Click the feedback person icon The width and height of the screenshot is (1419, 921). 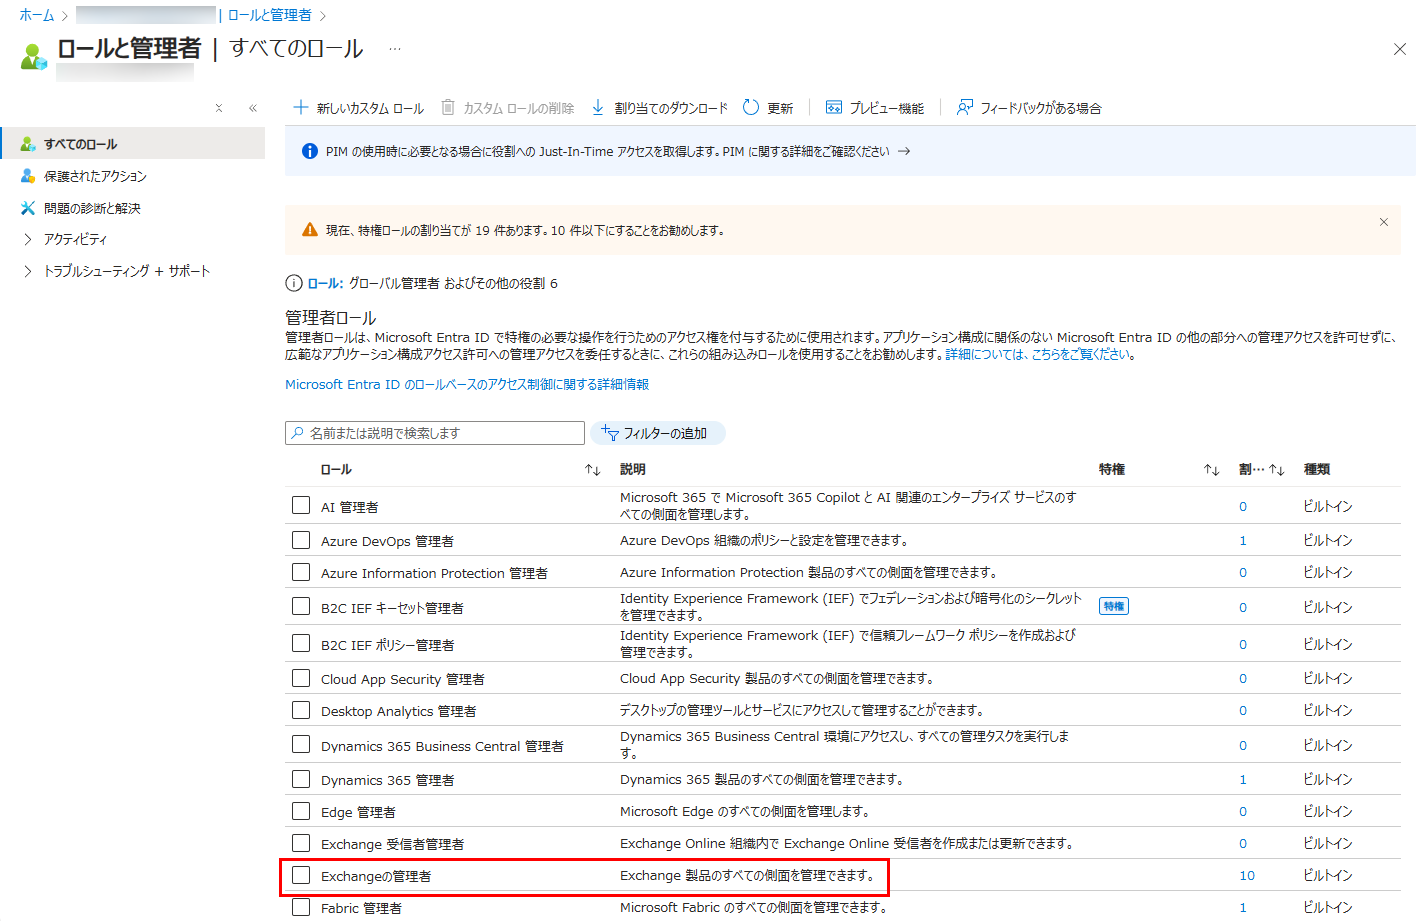pyautogui.click(x=964, y=107)
